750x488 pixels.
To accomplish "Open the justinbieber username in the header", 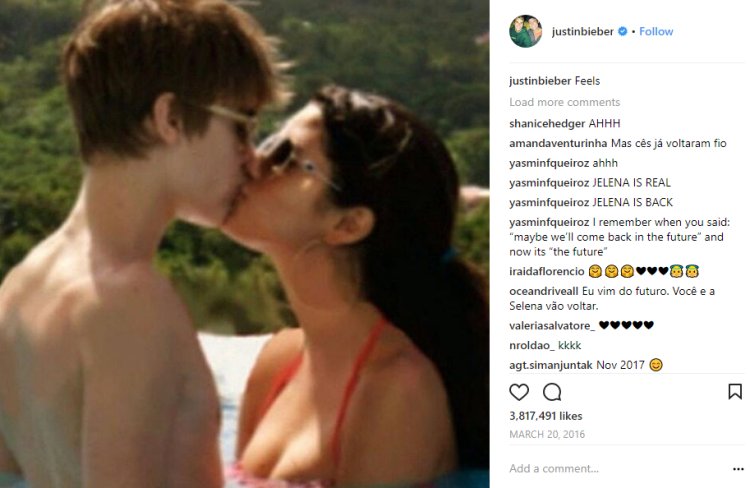I will tap(582, 32).
